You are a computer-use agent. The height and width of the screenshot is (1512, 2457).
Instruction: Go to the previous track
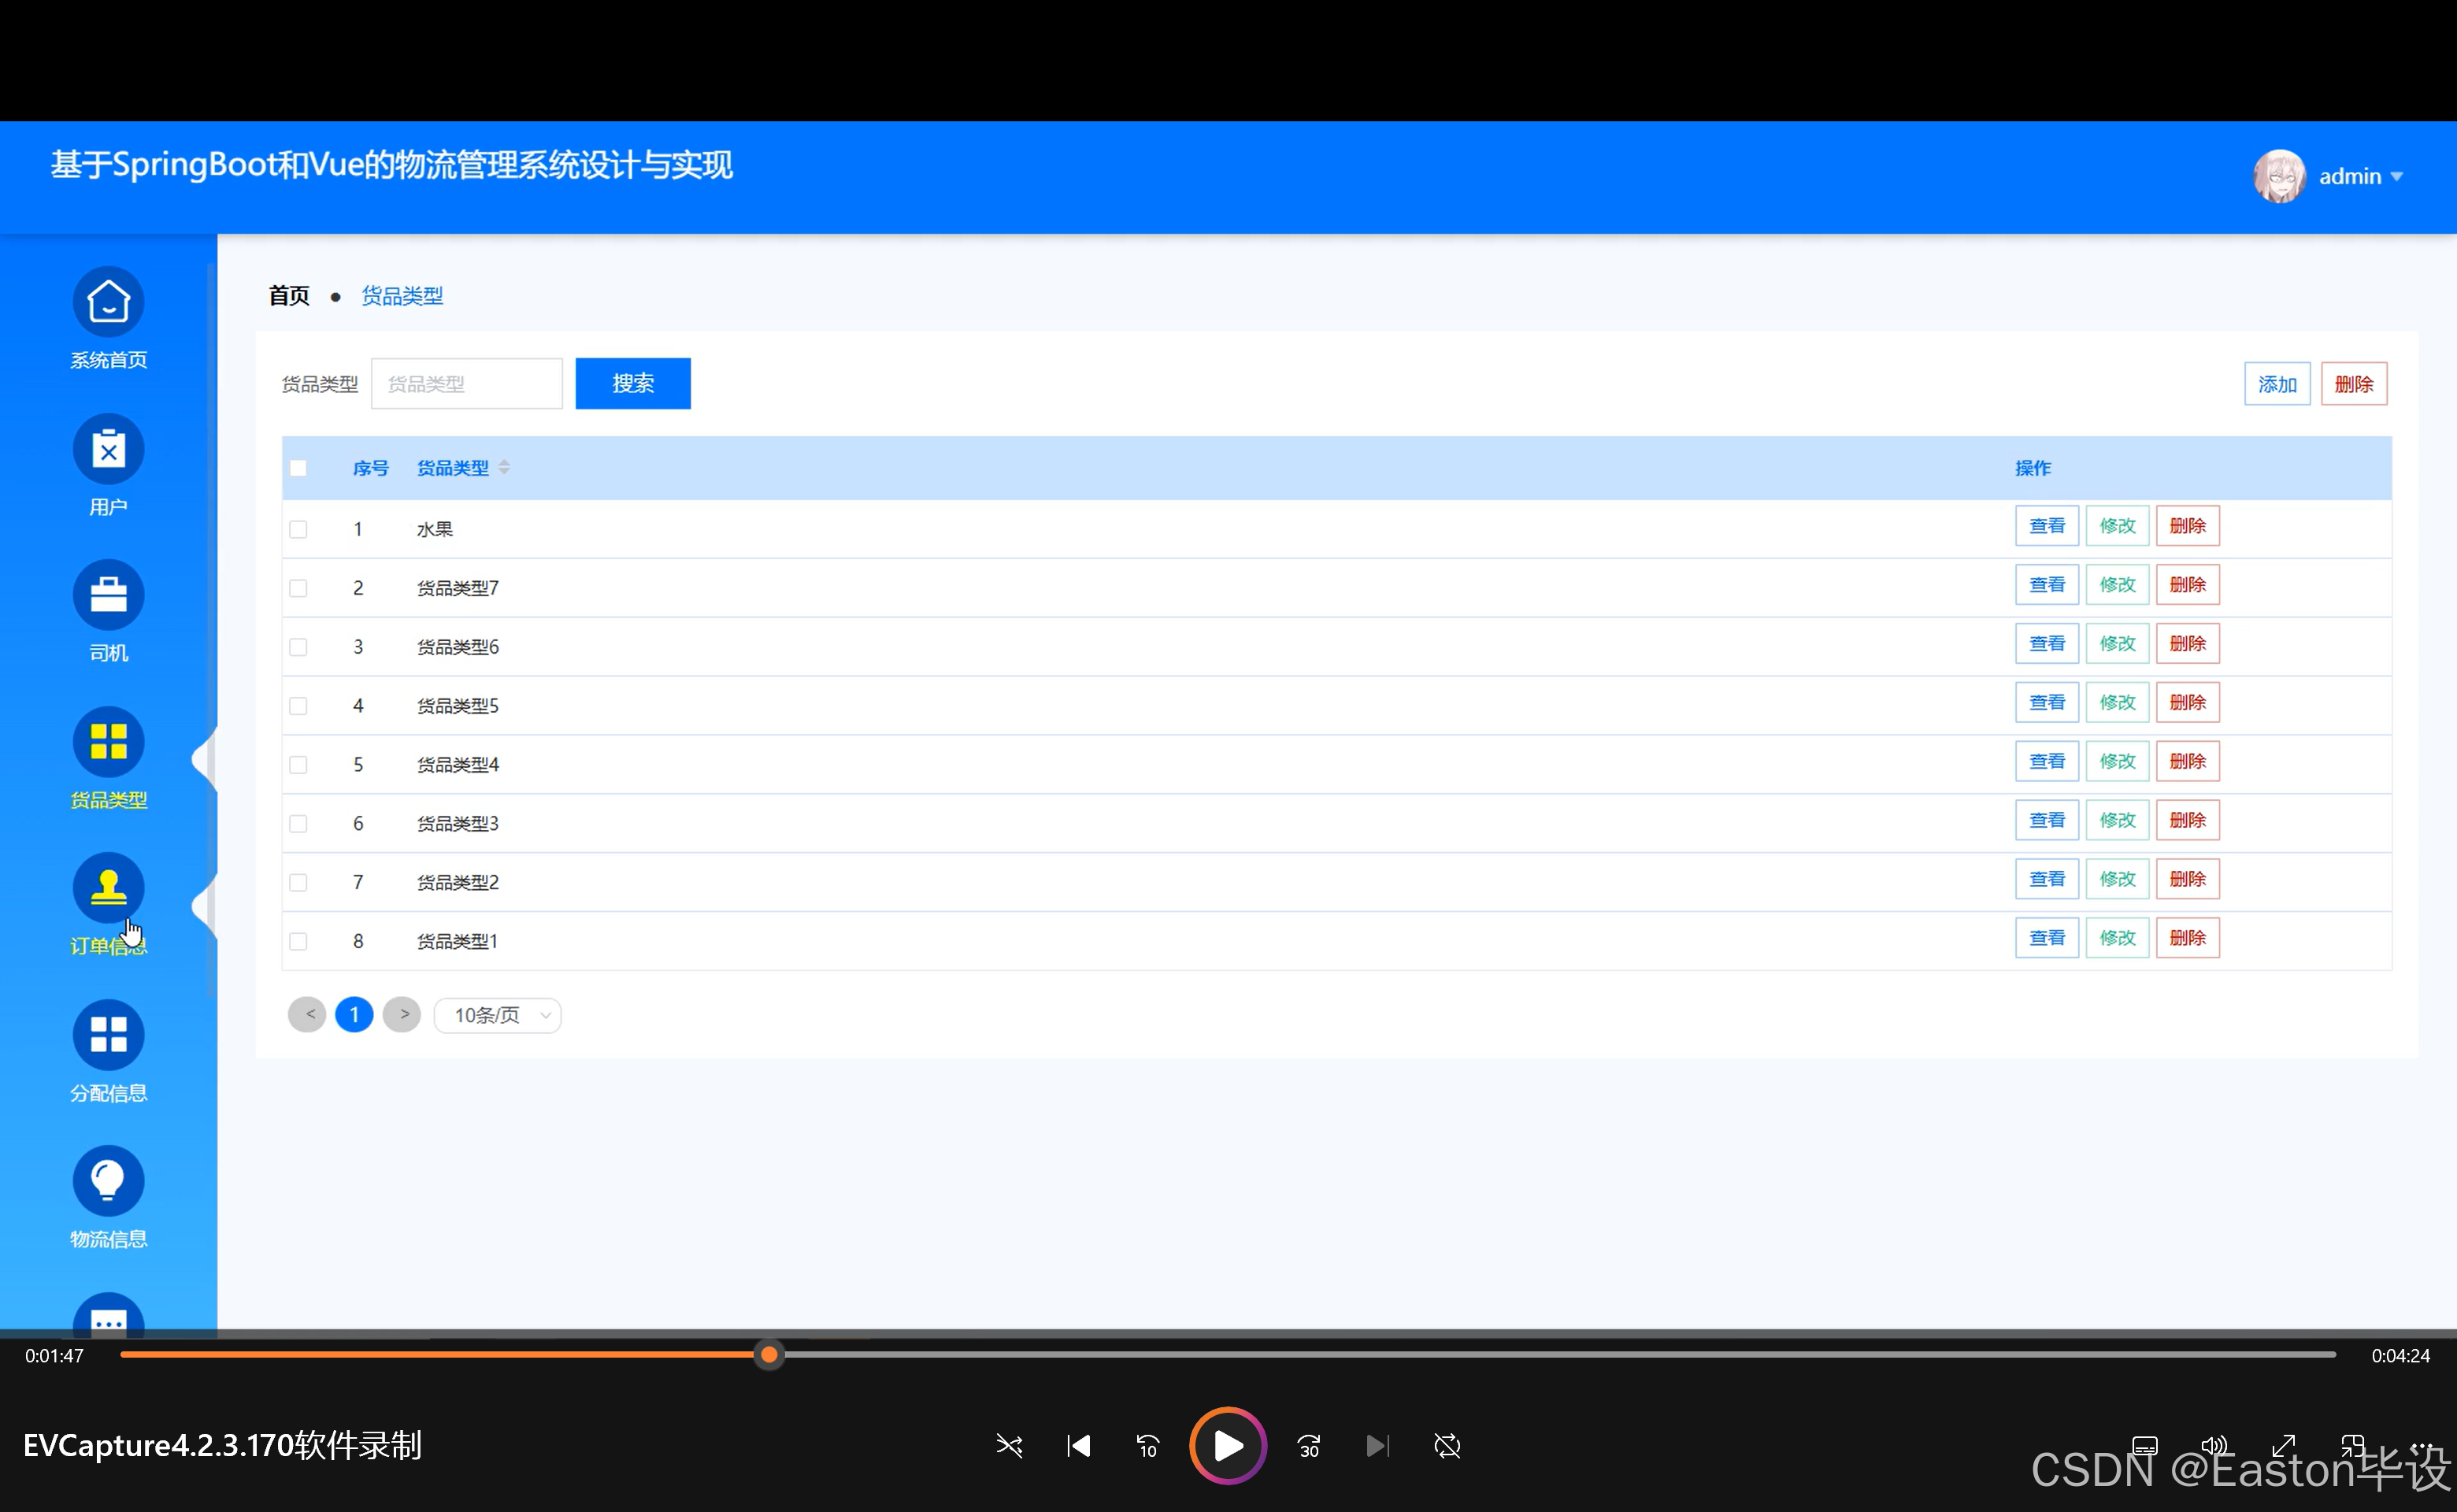[x=1079, y=1446]
